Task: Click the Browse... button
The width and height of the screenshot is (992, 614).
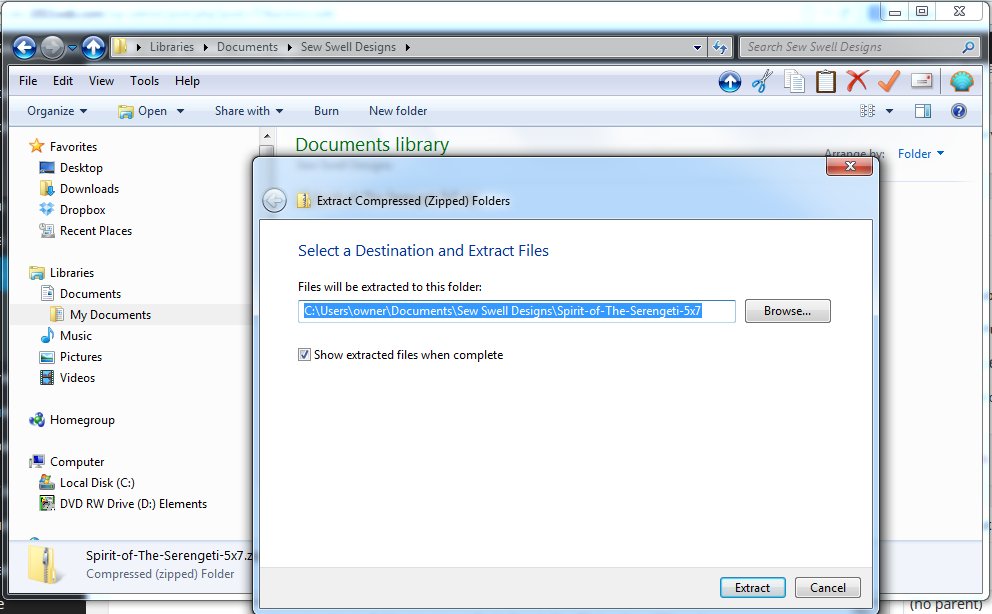Action: pyautogui.click(x=787, y=311)
